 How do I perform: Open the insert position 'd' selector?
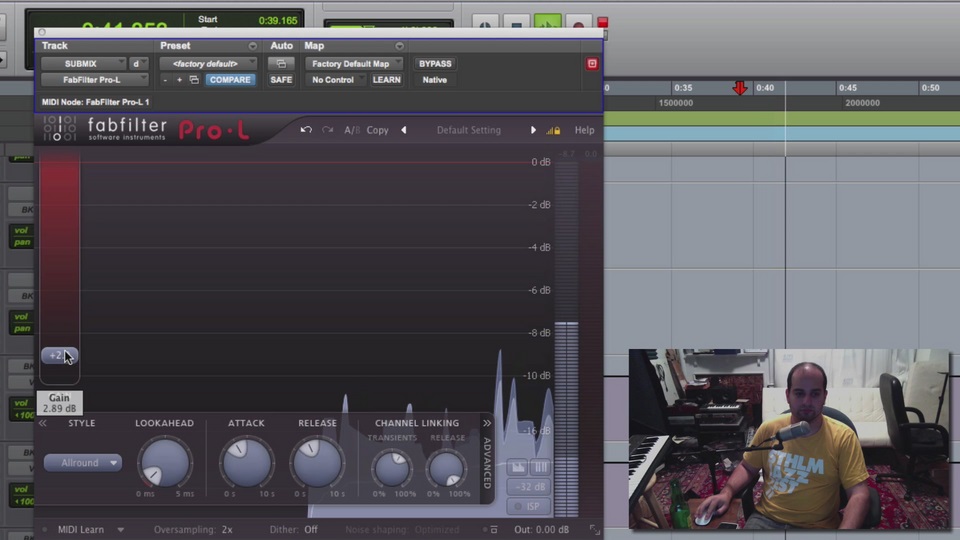(138, 64)
